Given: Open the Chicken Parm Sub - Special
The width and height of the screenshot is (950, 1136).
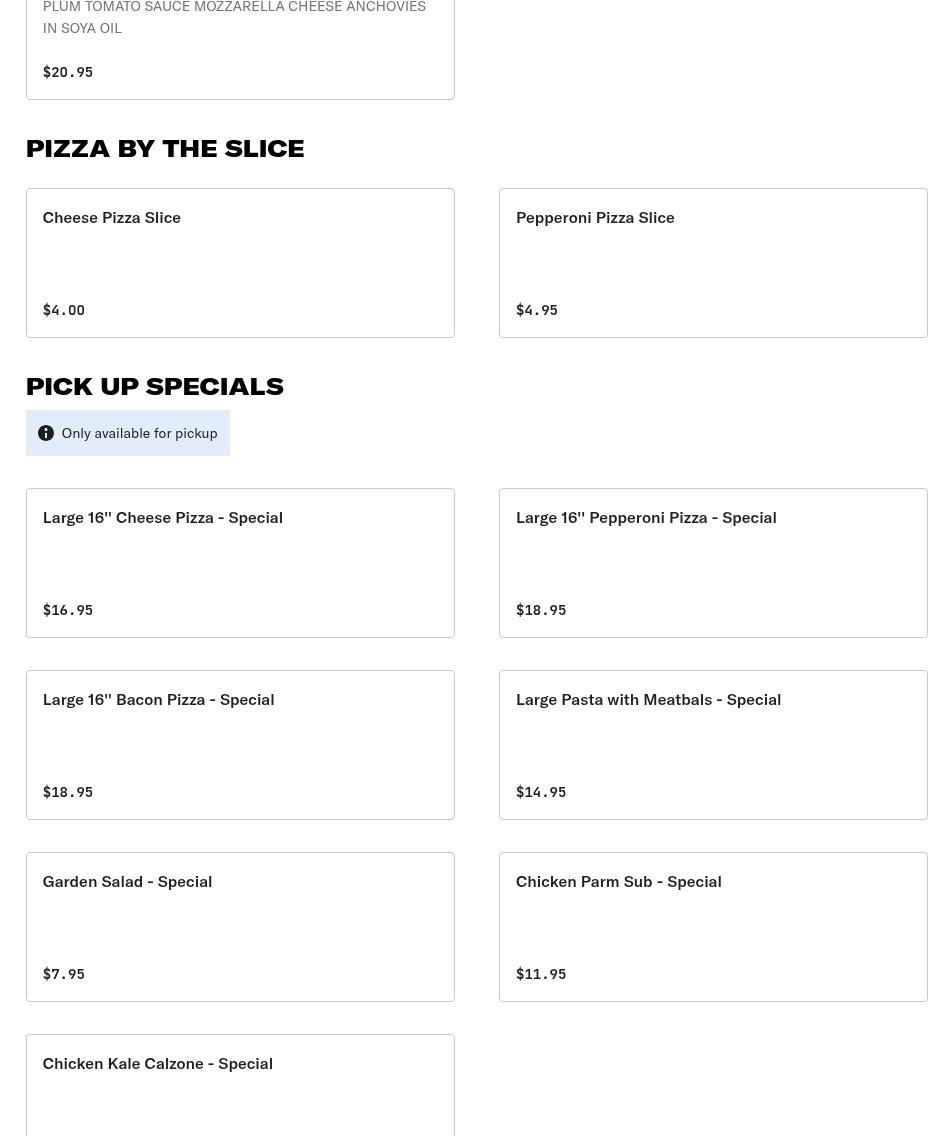Looking at the screenshot, I should click(713, 926).
